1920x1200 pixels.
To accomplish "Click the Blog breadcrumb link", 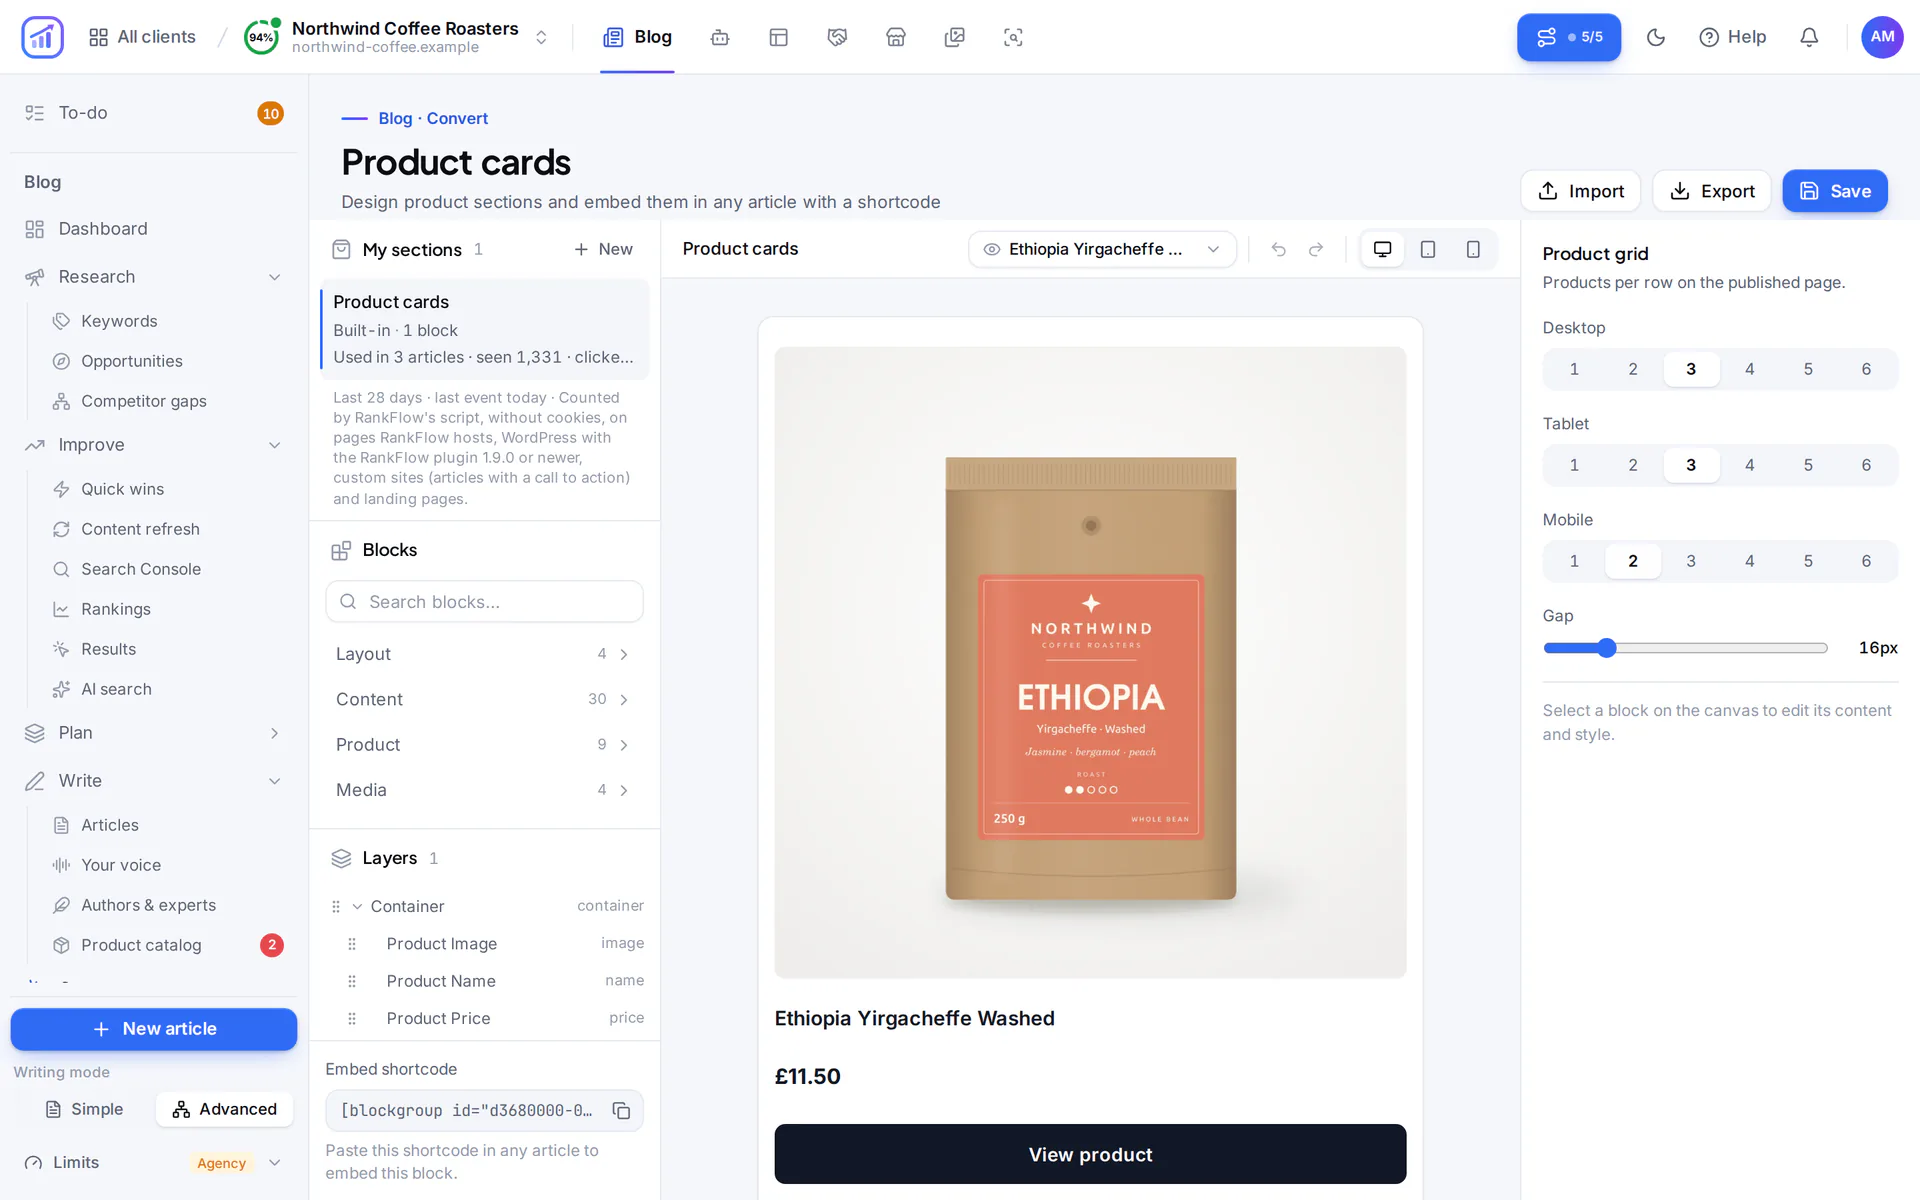I will pos(395,118).
